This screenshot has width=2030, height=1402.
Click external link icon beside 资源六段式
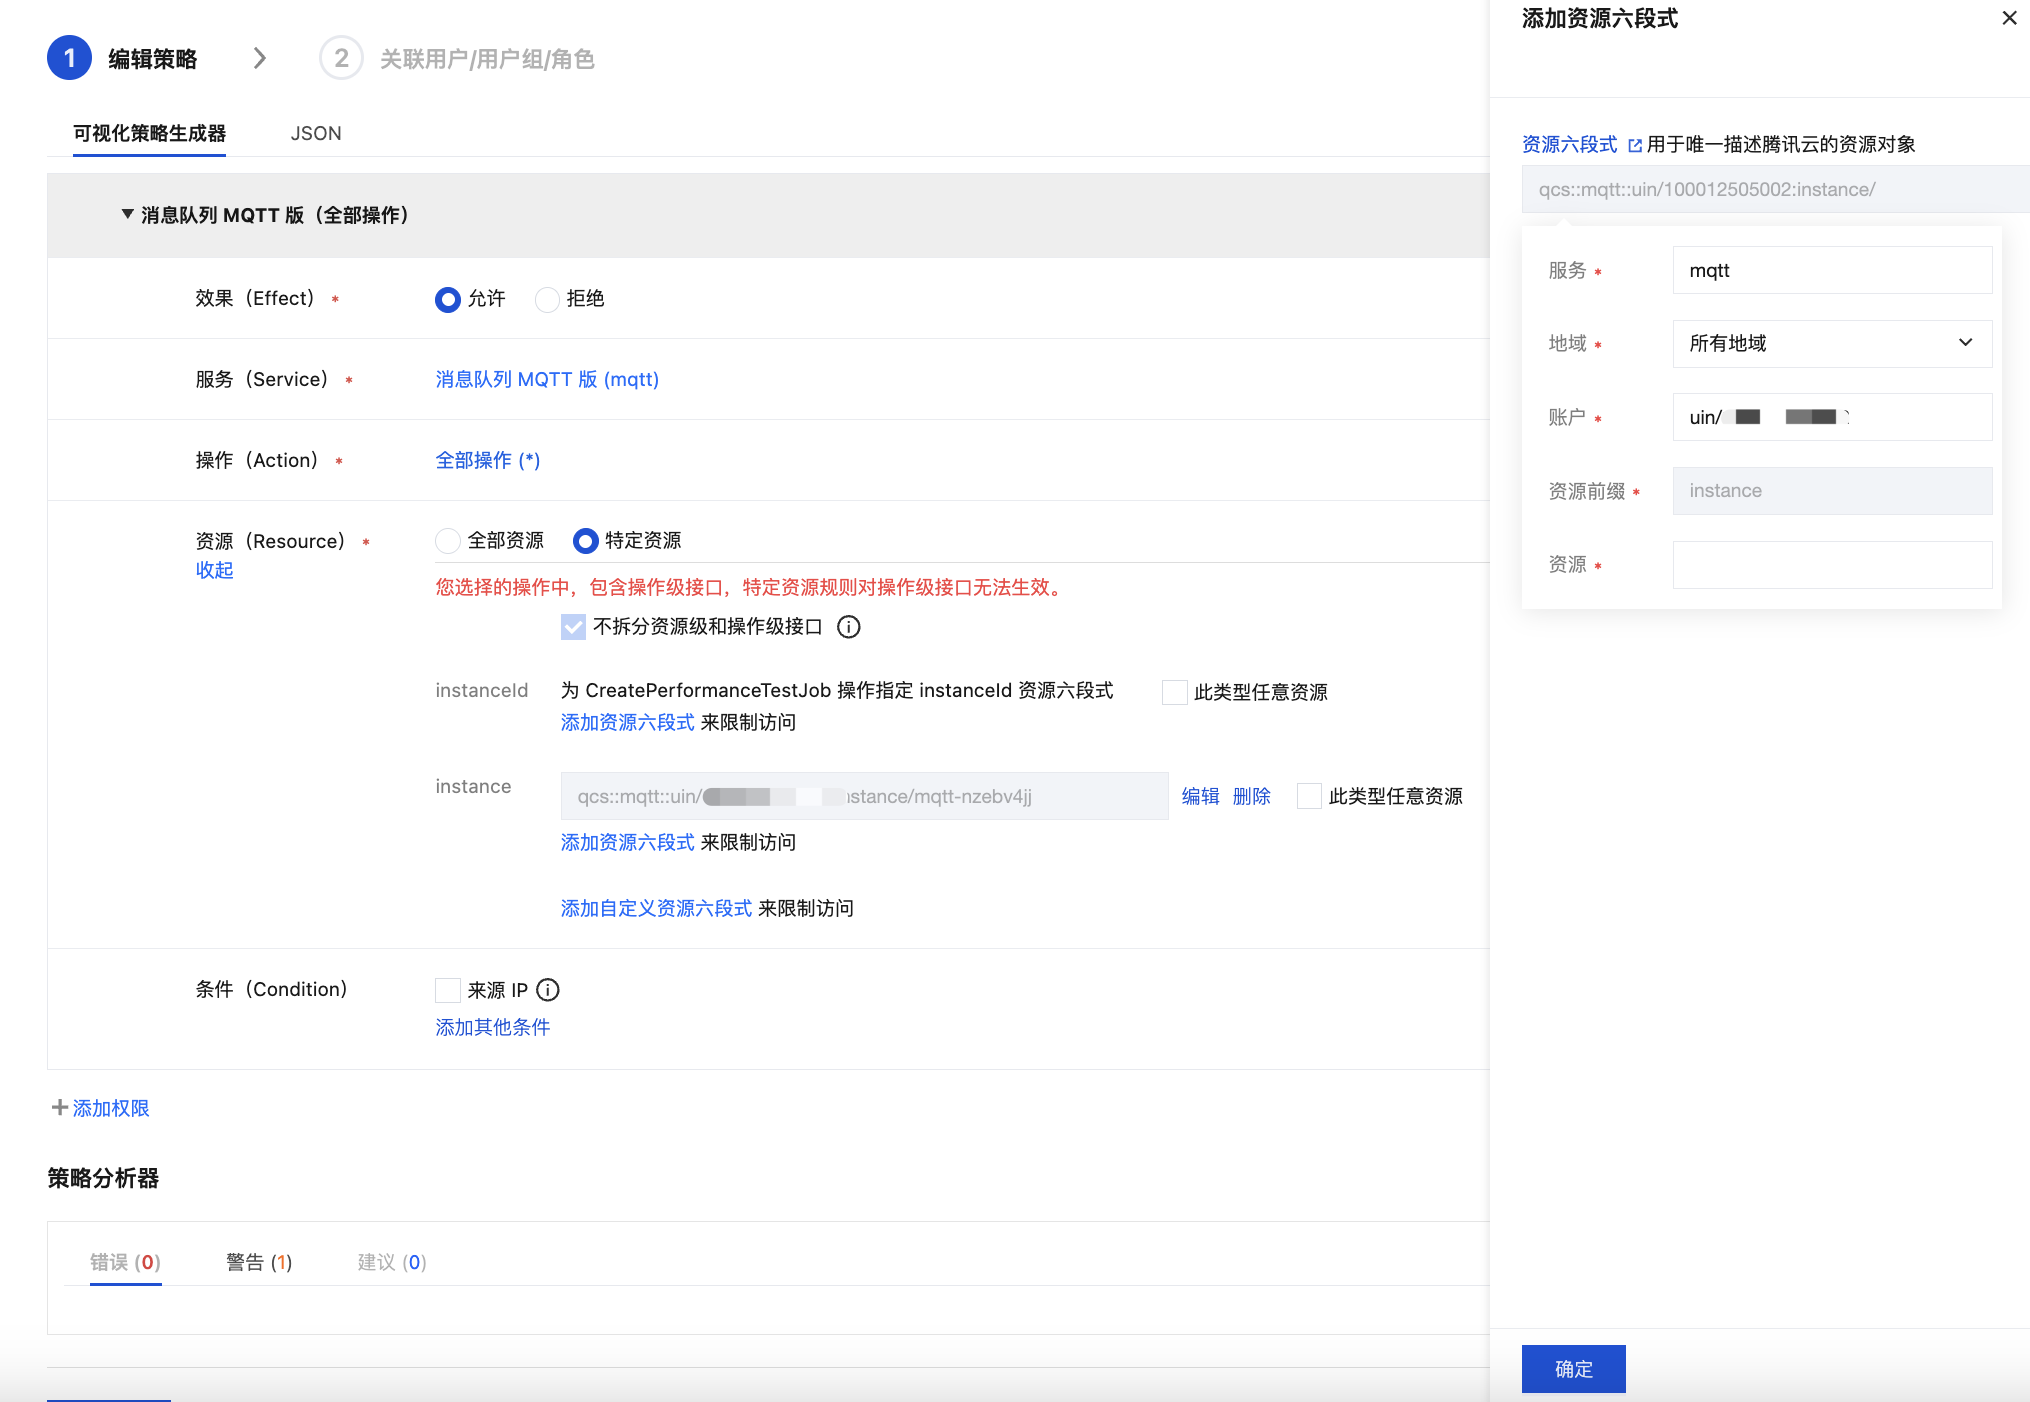1635,146
